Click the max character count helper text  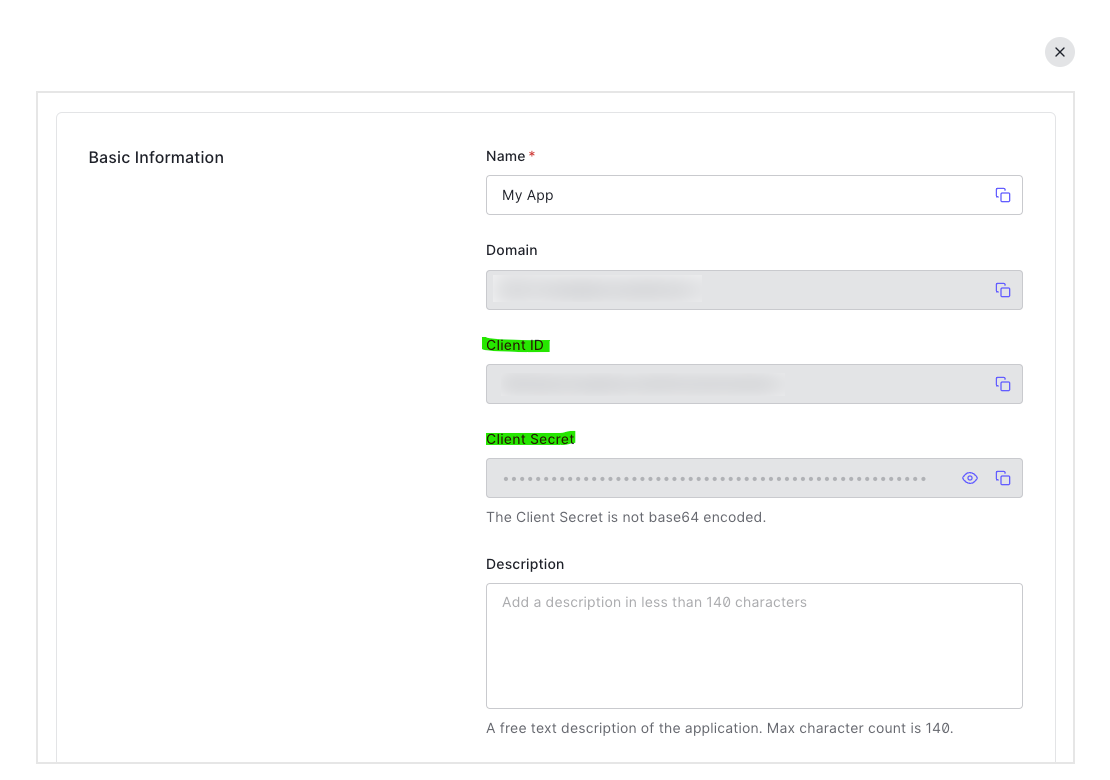point(719,728)
